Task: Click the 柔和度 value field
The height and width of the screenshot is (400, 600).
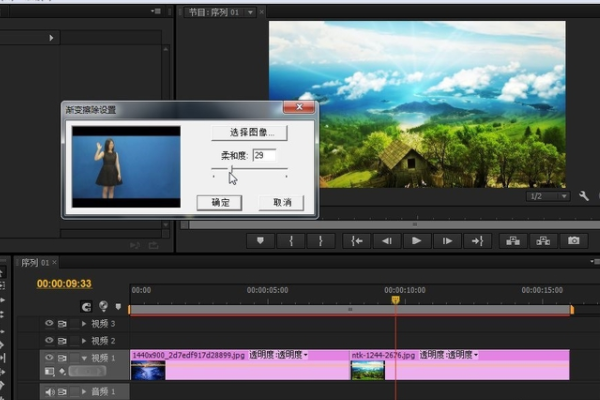Action: pos(264,155)
